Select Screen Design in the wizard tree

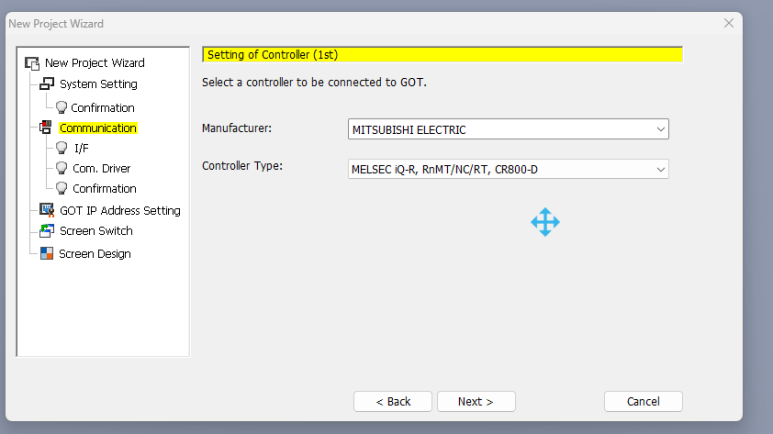(95, 253)
